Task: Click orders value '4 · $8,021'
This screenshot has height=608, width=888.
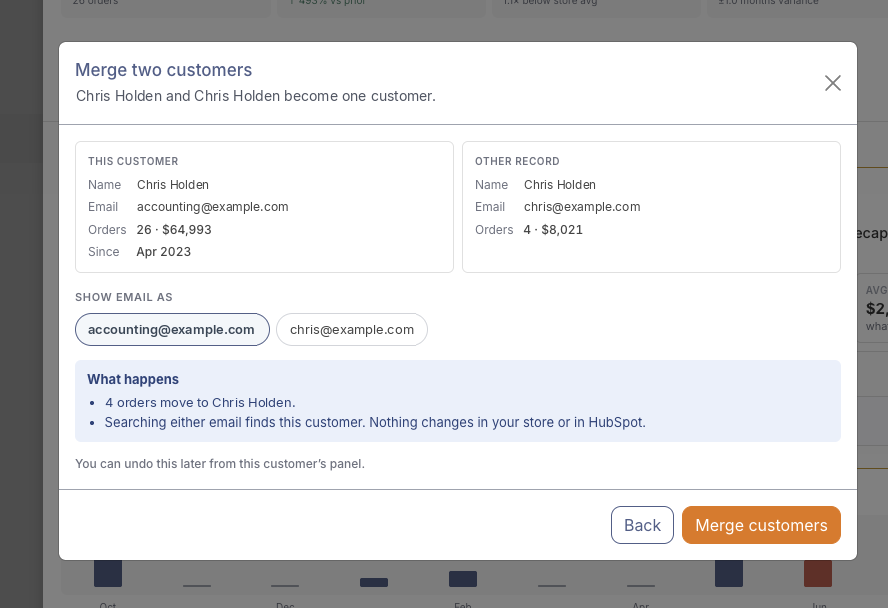Action: tap(553, 229)
